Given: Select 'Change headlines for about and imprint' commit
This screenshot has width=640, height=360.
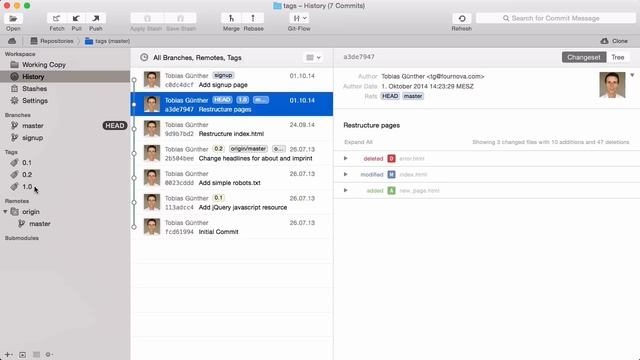Looking at the screenshot, I should pos(231,153).
